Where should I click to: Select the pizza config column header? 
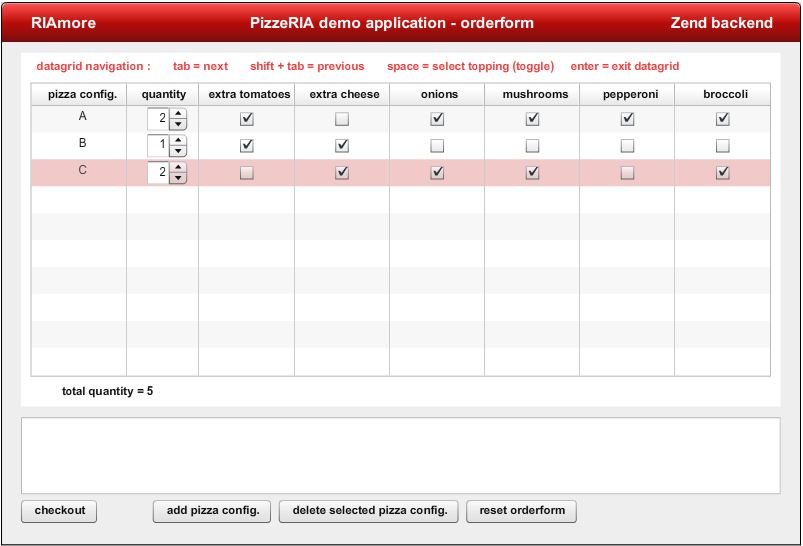pyautogui.click(x=79, y=94)
